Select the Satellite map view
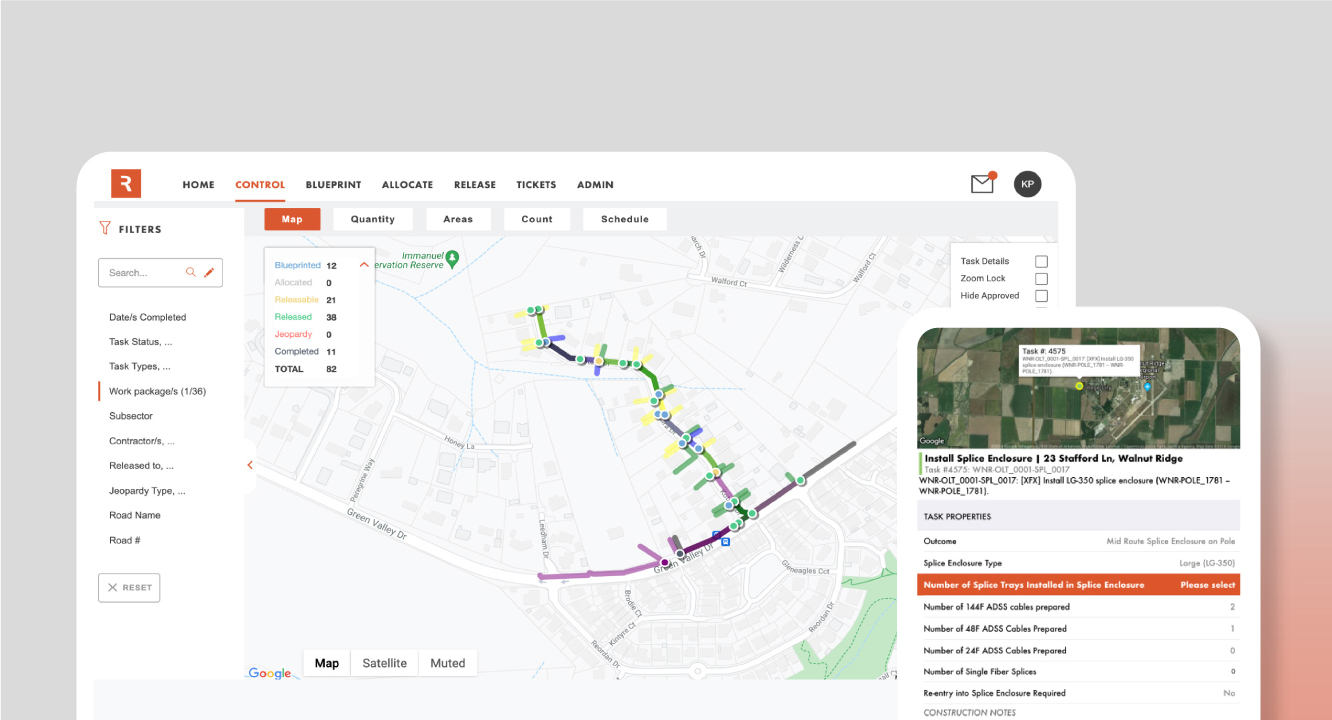Image resolution: width=1332 pixels, height=720 pixels. point(385,663)
